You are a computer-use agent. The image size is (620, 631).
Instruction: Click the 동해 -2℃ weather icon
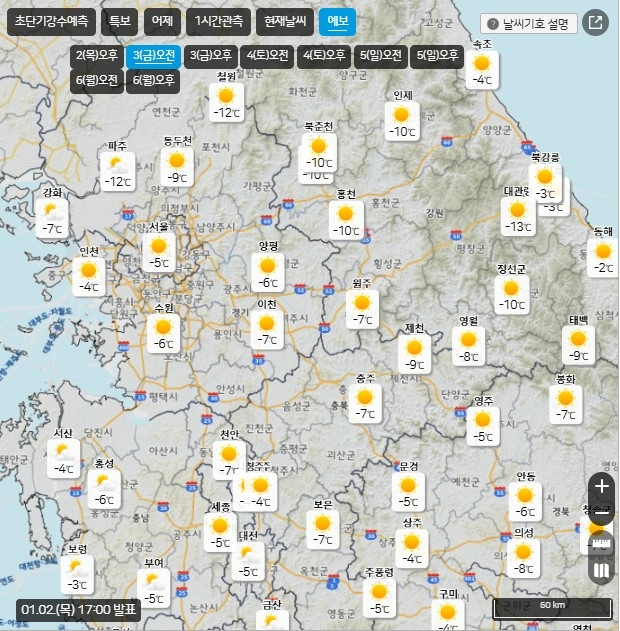(603, 258)
